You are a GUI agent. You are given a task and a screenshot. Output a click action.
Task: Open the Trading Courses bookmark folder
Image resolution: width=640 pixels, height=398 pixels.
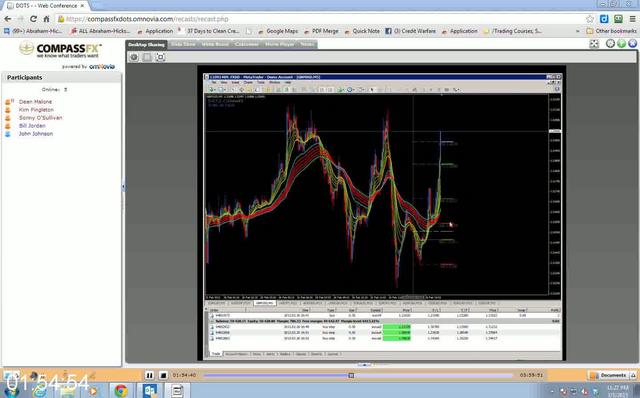pos(513,31)
